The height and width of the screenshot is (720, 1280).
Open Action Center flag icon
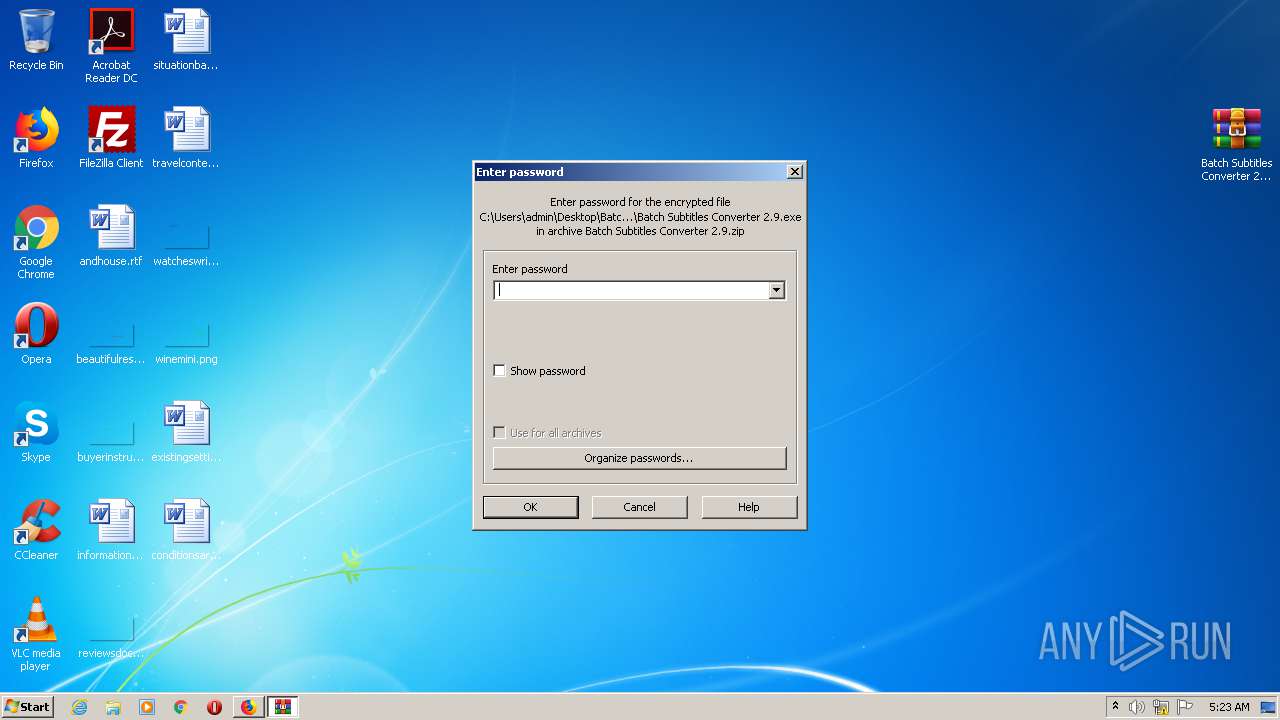1185,707
